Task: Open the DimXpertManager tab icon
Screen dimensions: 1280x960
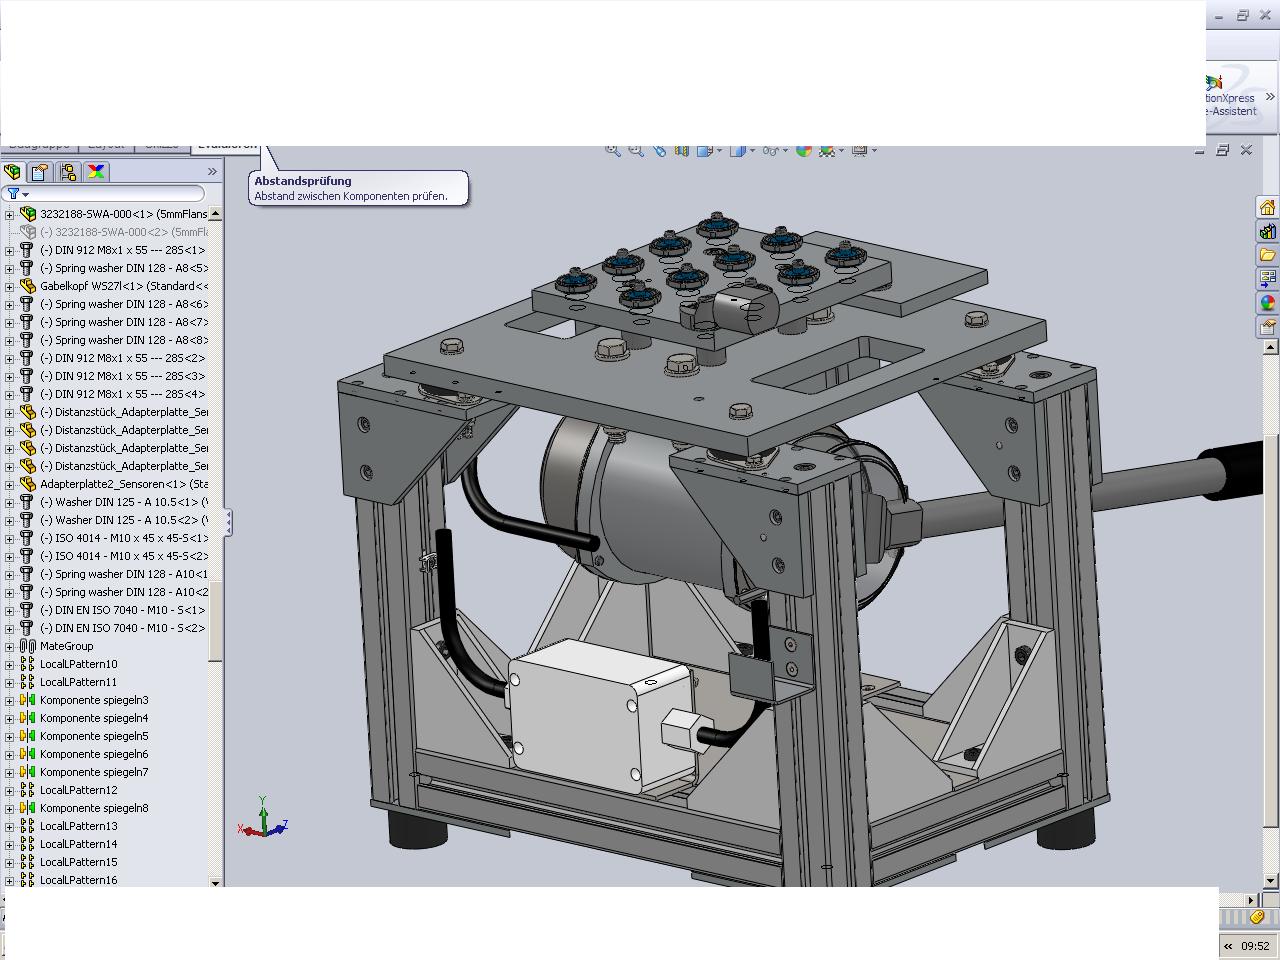Action: point(96,172)
